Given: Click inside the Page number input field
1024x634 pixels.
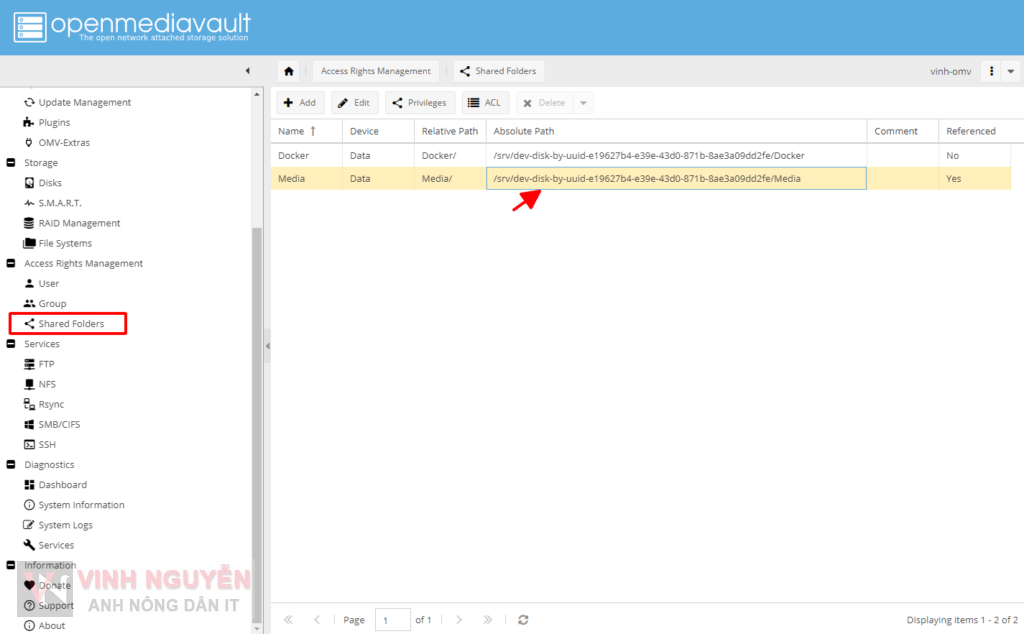Looking at the screenshot, I should click(390, 619).
